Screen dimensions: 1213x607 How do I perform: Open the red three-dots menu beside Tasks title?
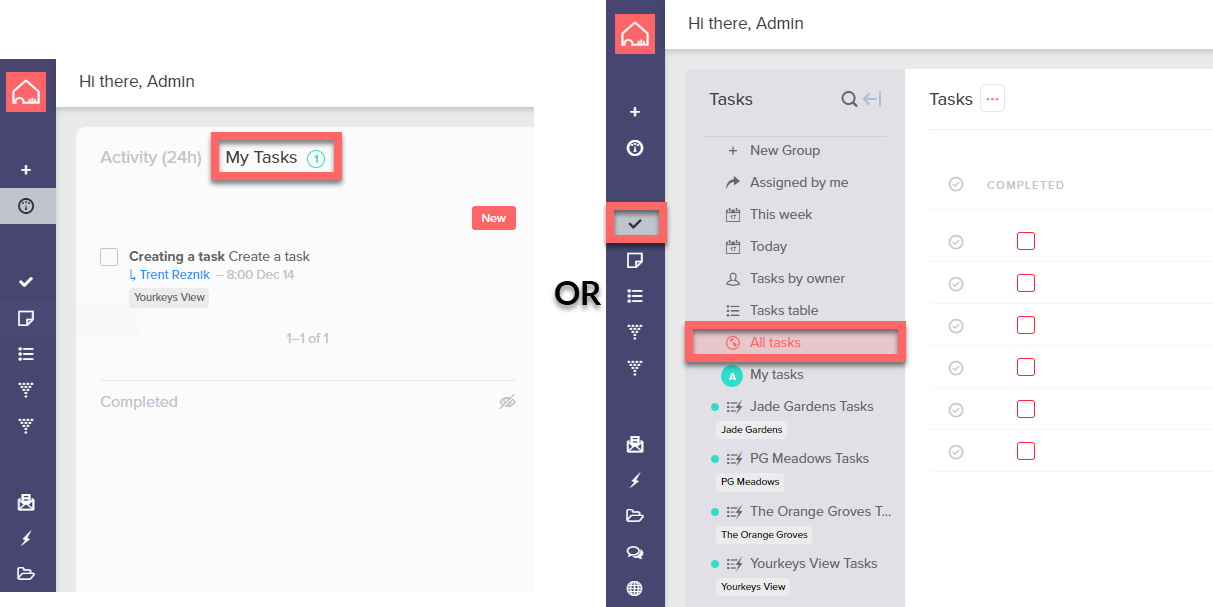click(992, 98)
